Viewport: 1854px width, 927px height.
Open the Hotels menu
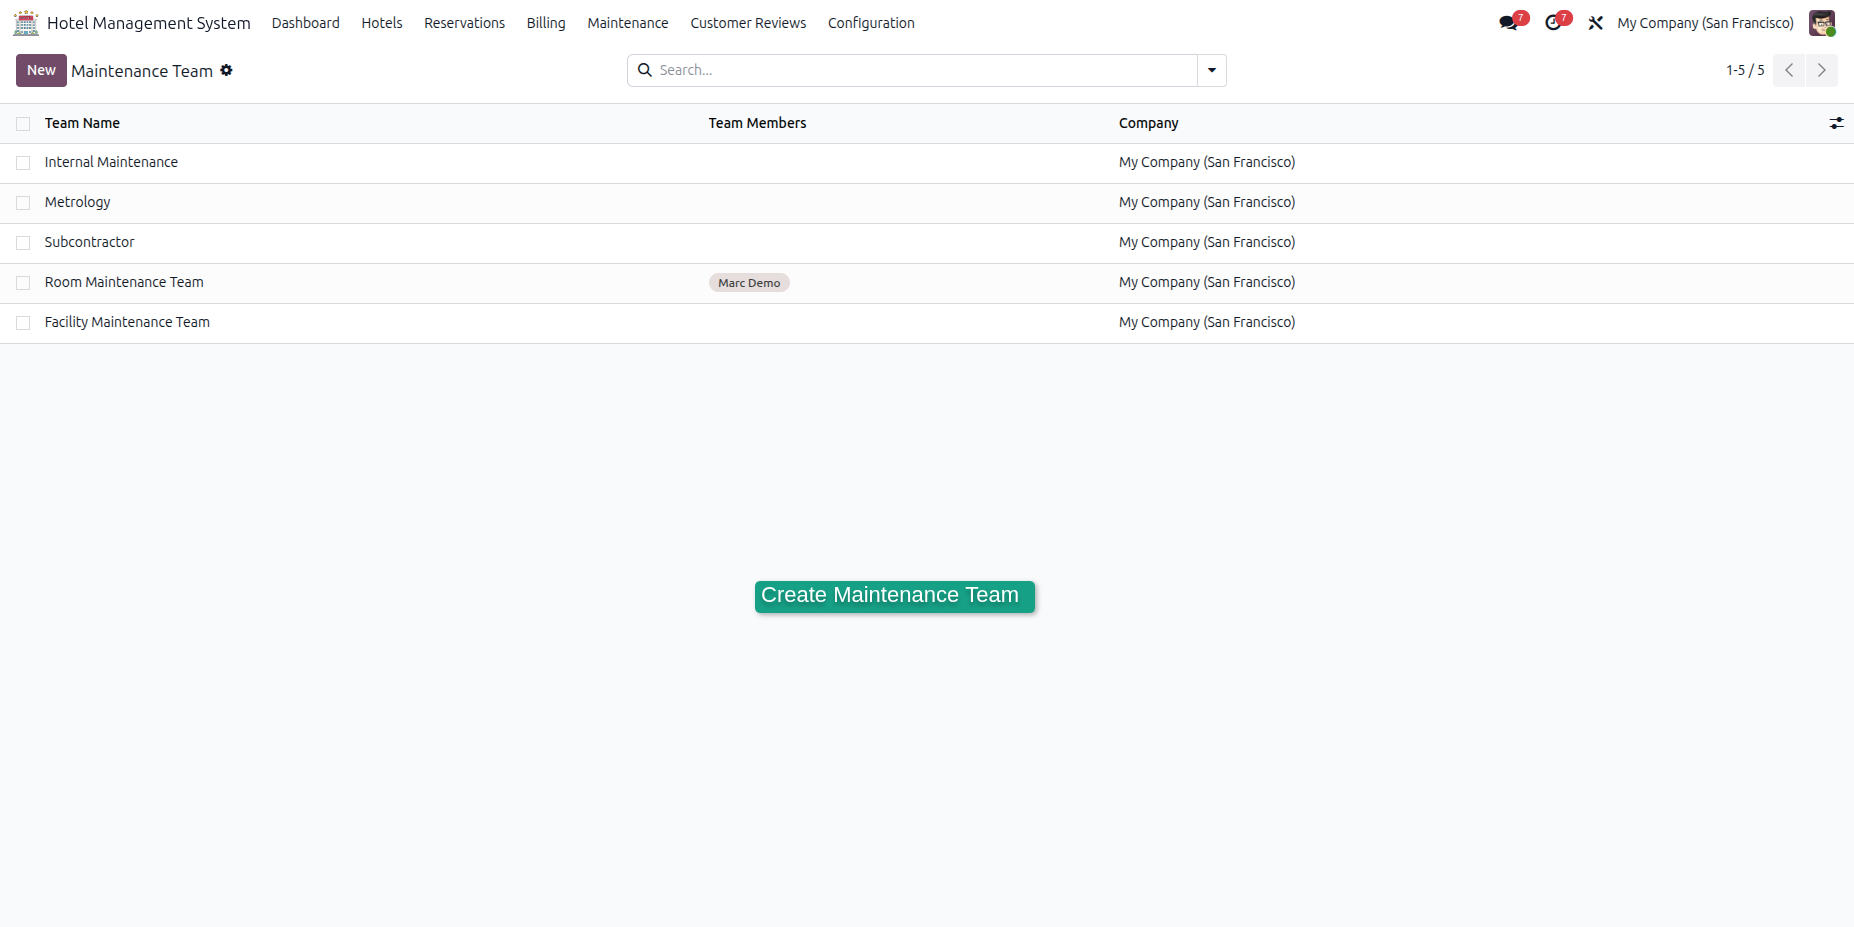(382, 23)
